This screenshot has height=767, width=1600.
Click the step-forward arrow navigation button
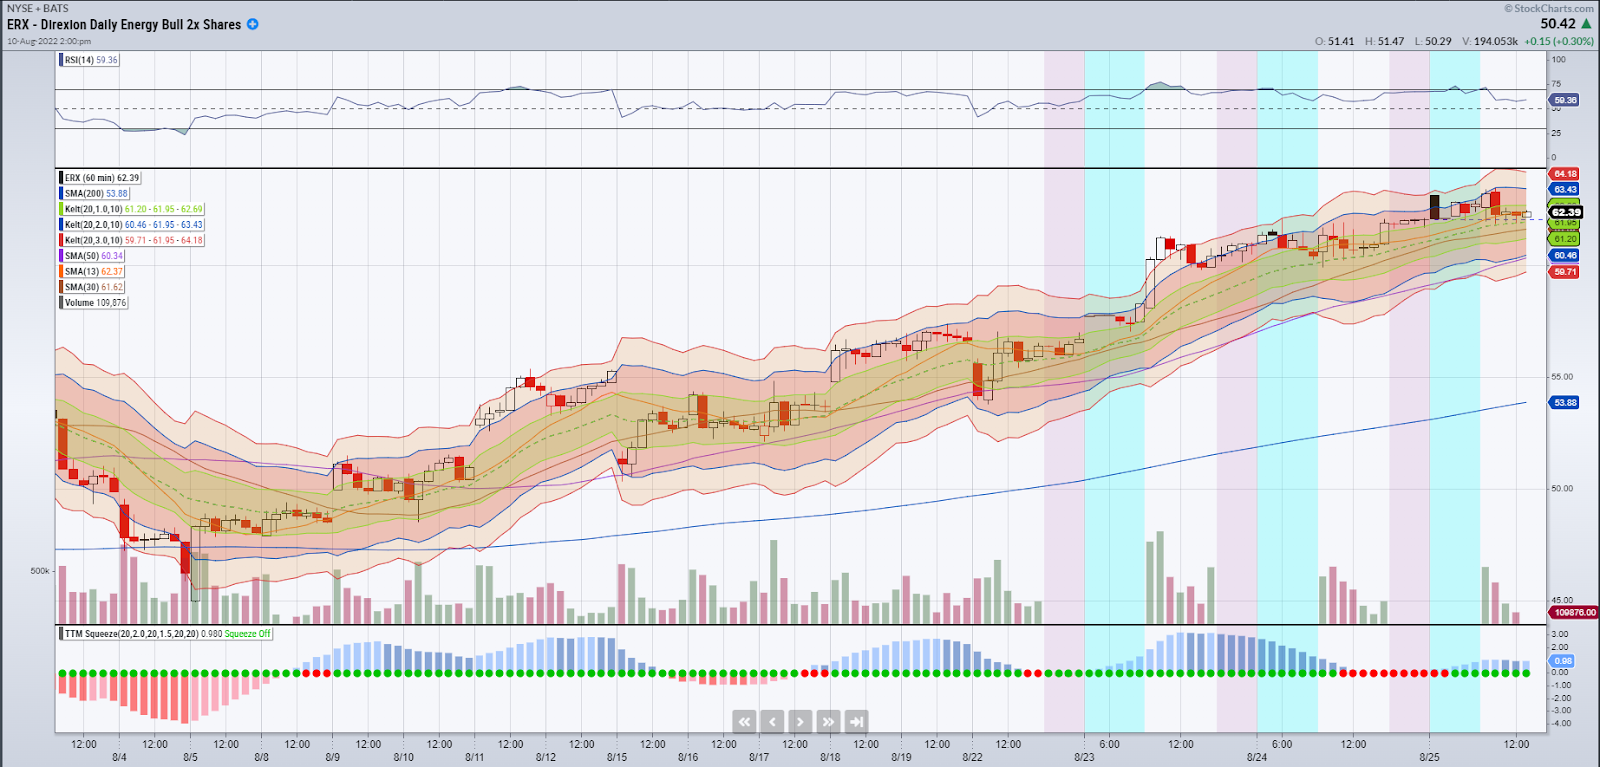(x=800, y=721)
